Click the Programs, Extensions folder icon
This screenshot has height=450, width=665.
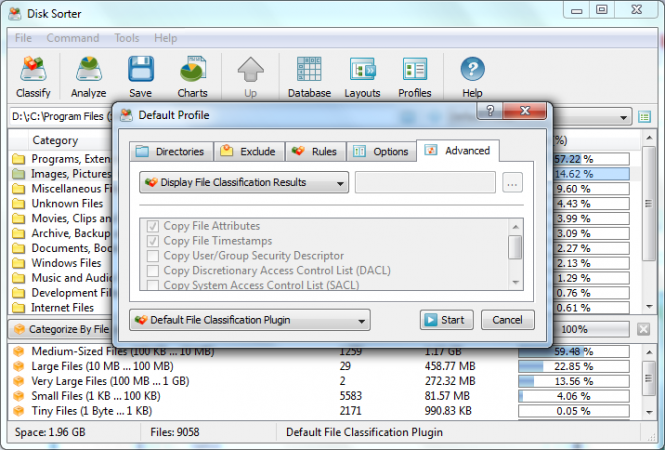pos(18,159)
